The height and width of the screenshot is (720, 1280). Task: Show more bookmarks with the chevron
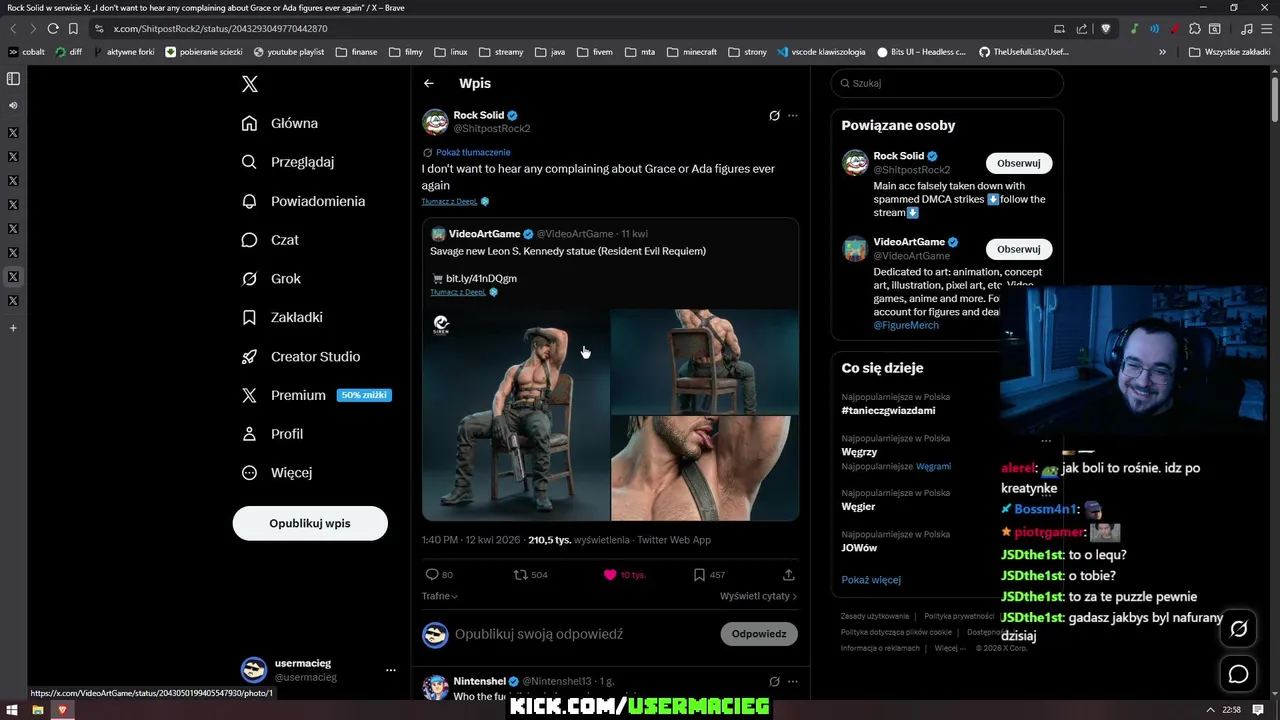pyautogui.click(x=1162, y=52)
